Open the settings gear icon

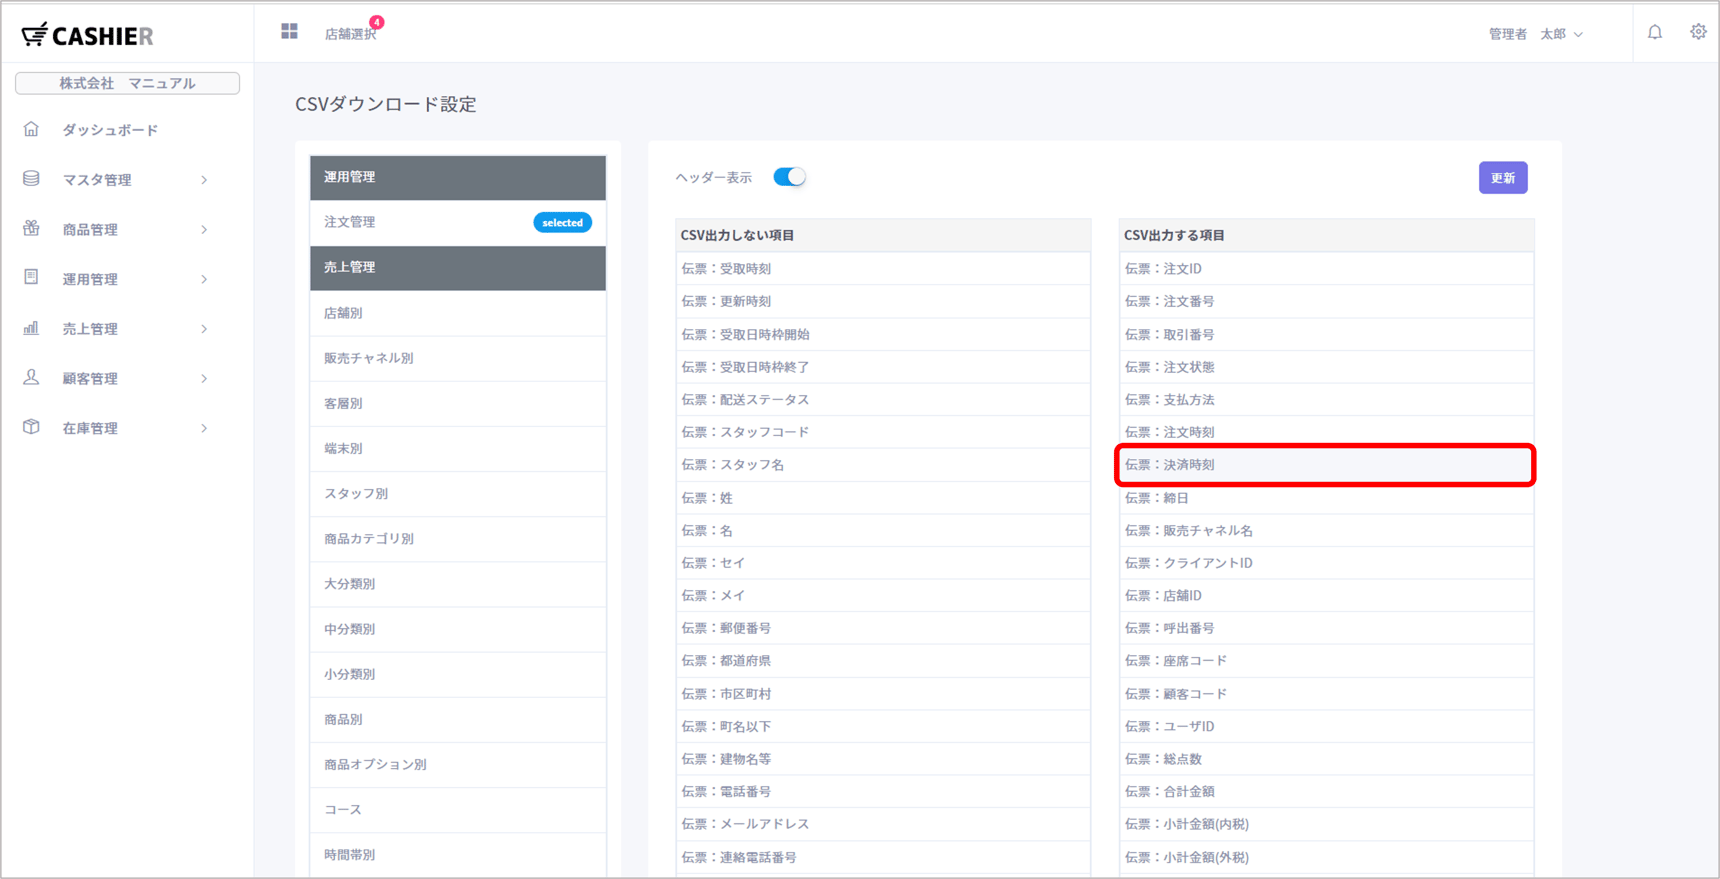pos(1698,33)
